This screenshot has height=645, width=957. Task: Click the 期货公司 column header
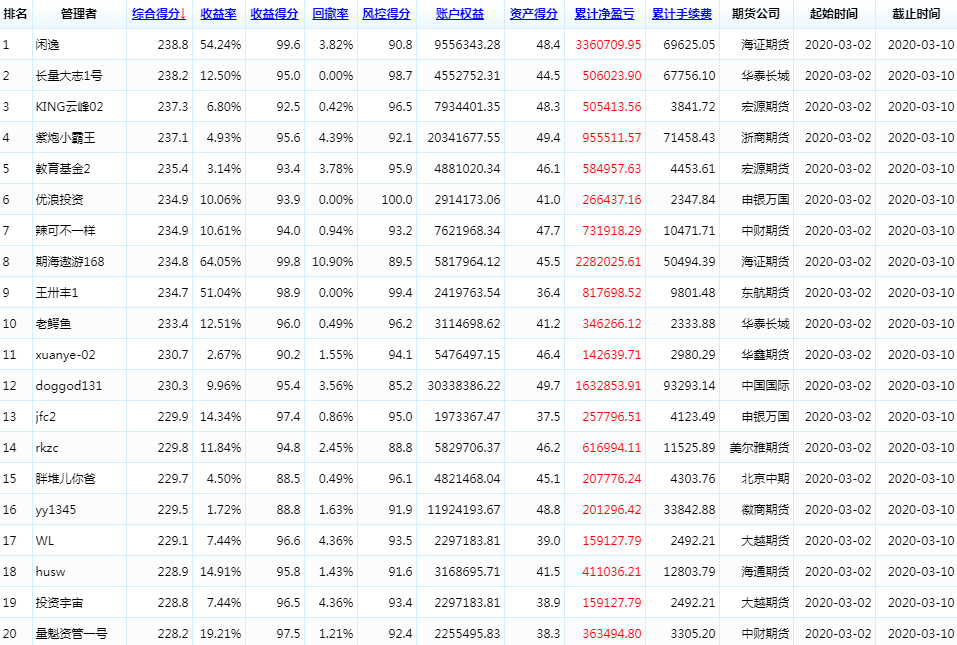[x=756, y=14]
